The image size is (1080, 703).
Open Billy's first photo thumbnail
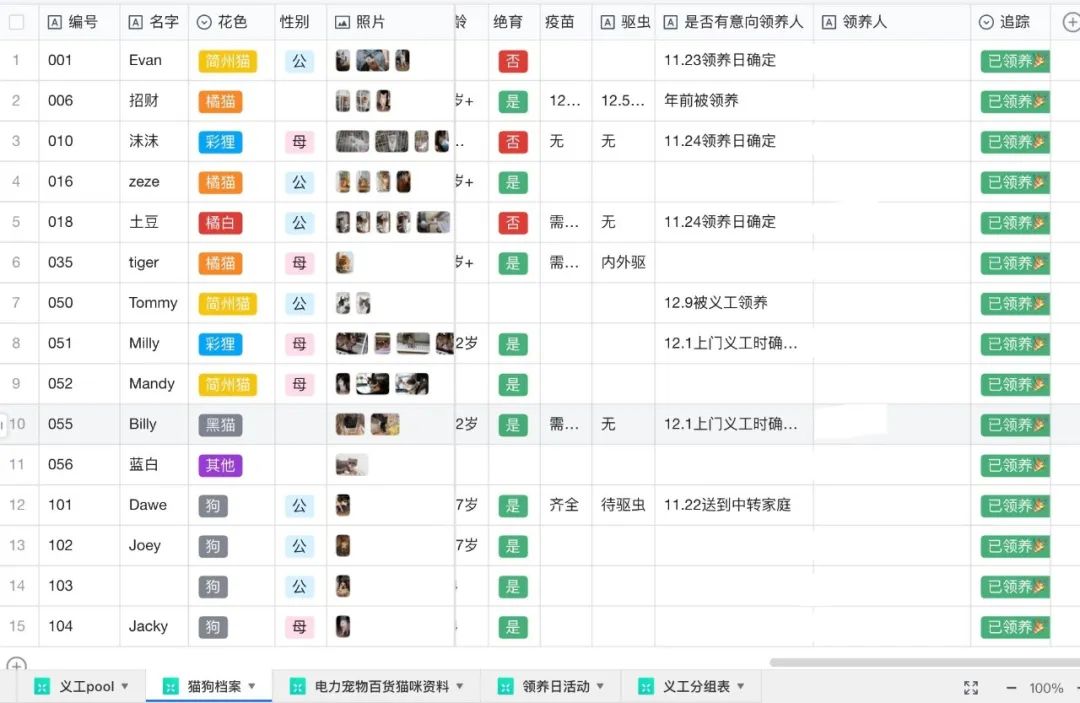[350, 424]
